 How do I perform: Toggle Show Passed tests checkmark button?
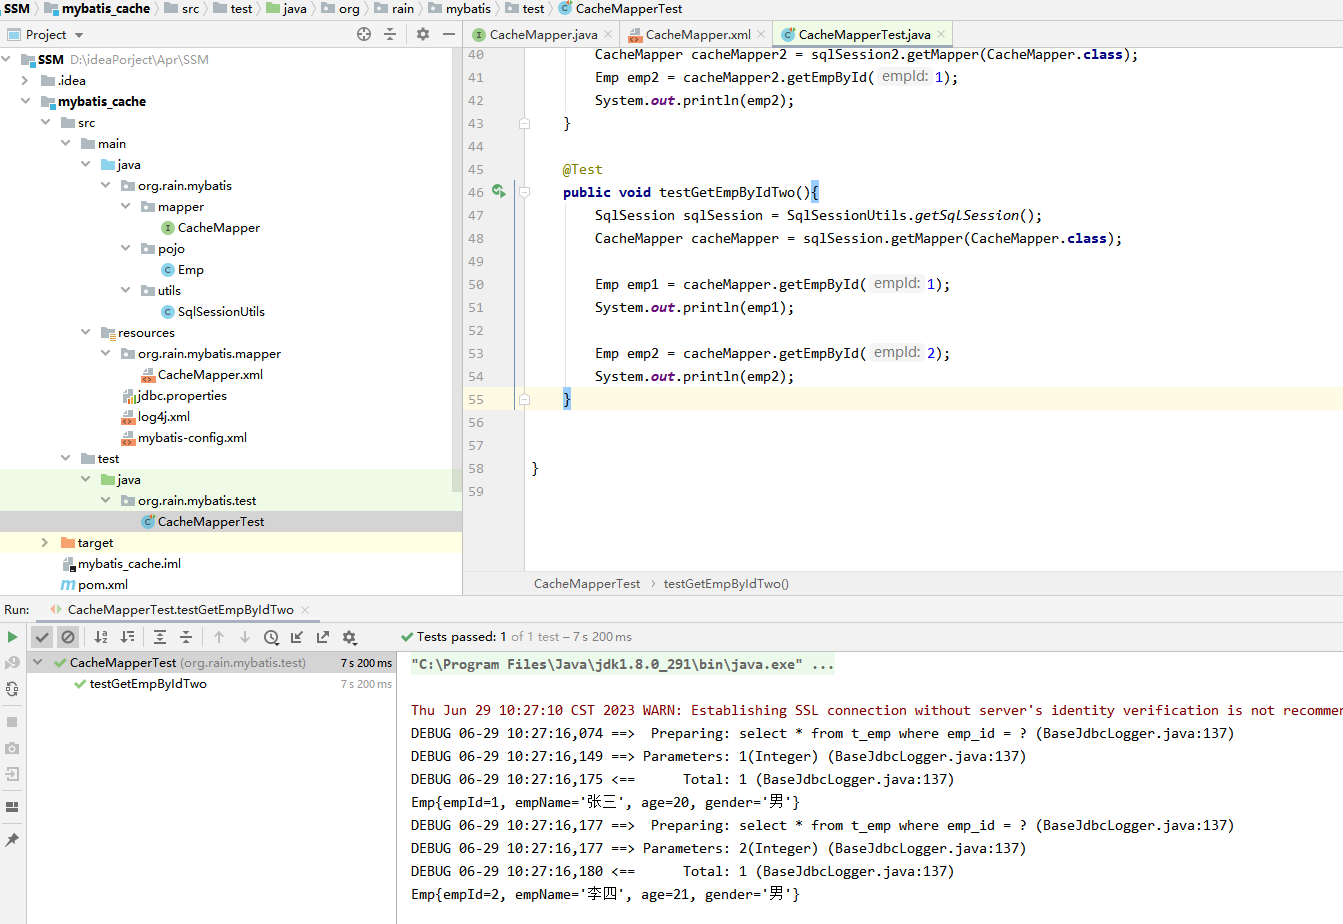[x=42, y=637]
